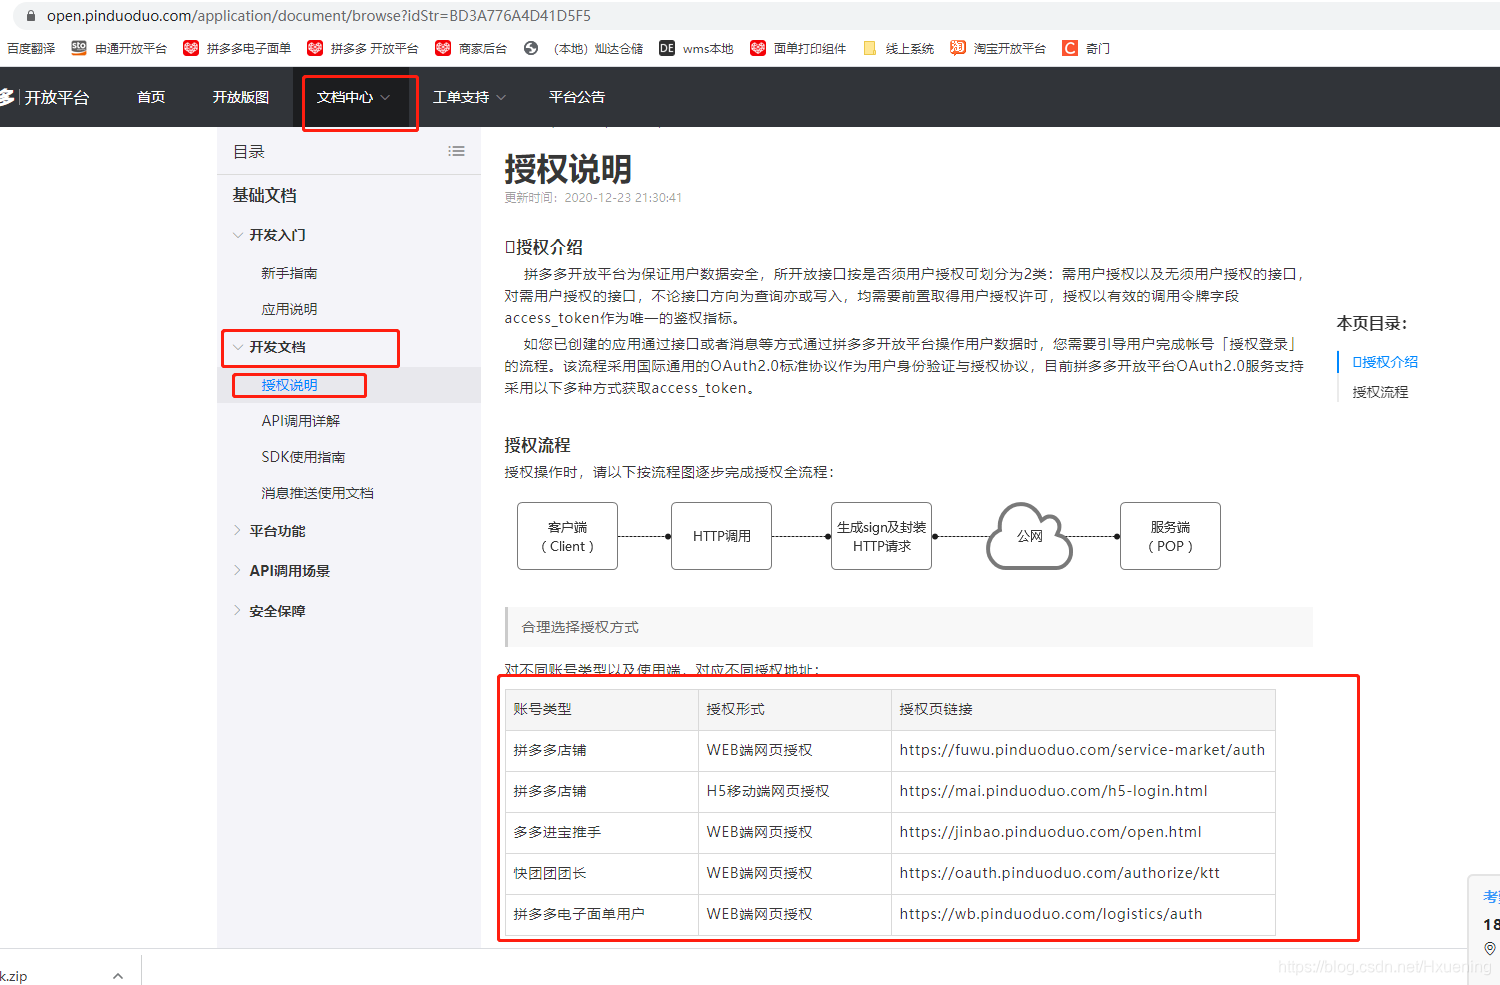Click the 拼多多电子面单用户 table cell
This screenshot has height=985, width=1500.
coord(602,914)
